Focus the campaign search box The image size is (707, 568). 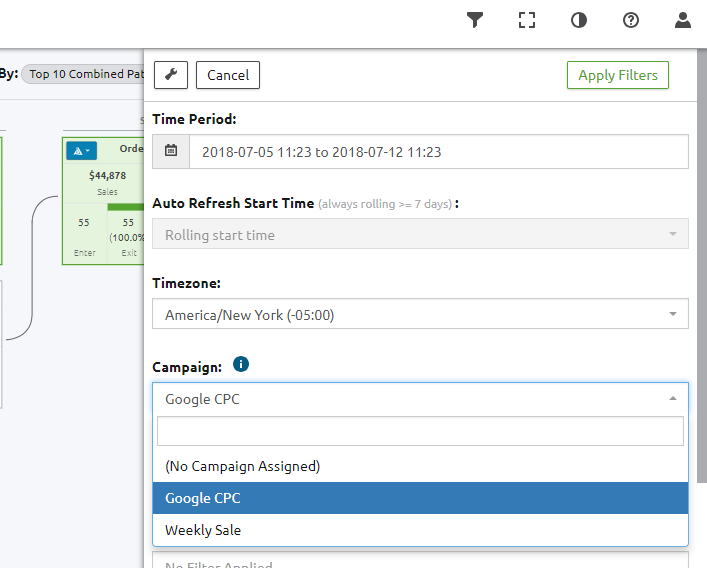pos(420,431)
